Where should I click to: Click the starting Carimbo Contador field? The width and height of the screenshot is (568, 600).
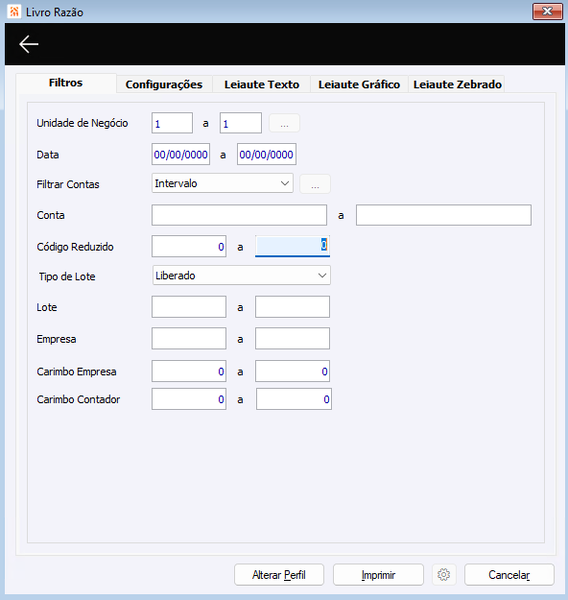[x=189, y=399]
